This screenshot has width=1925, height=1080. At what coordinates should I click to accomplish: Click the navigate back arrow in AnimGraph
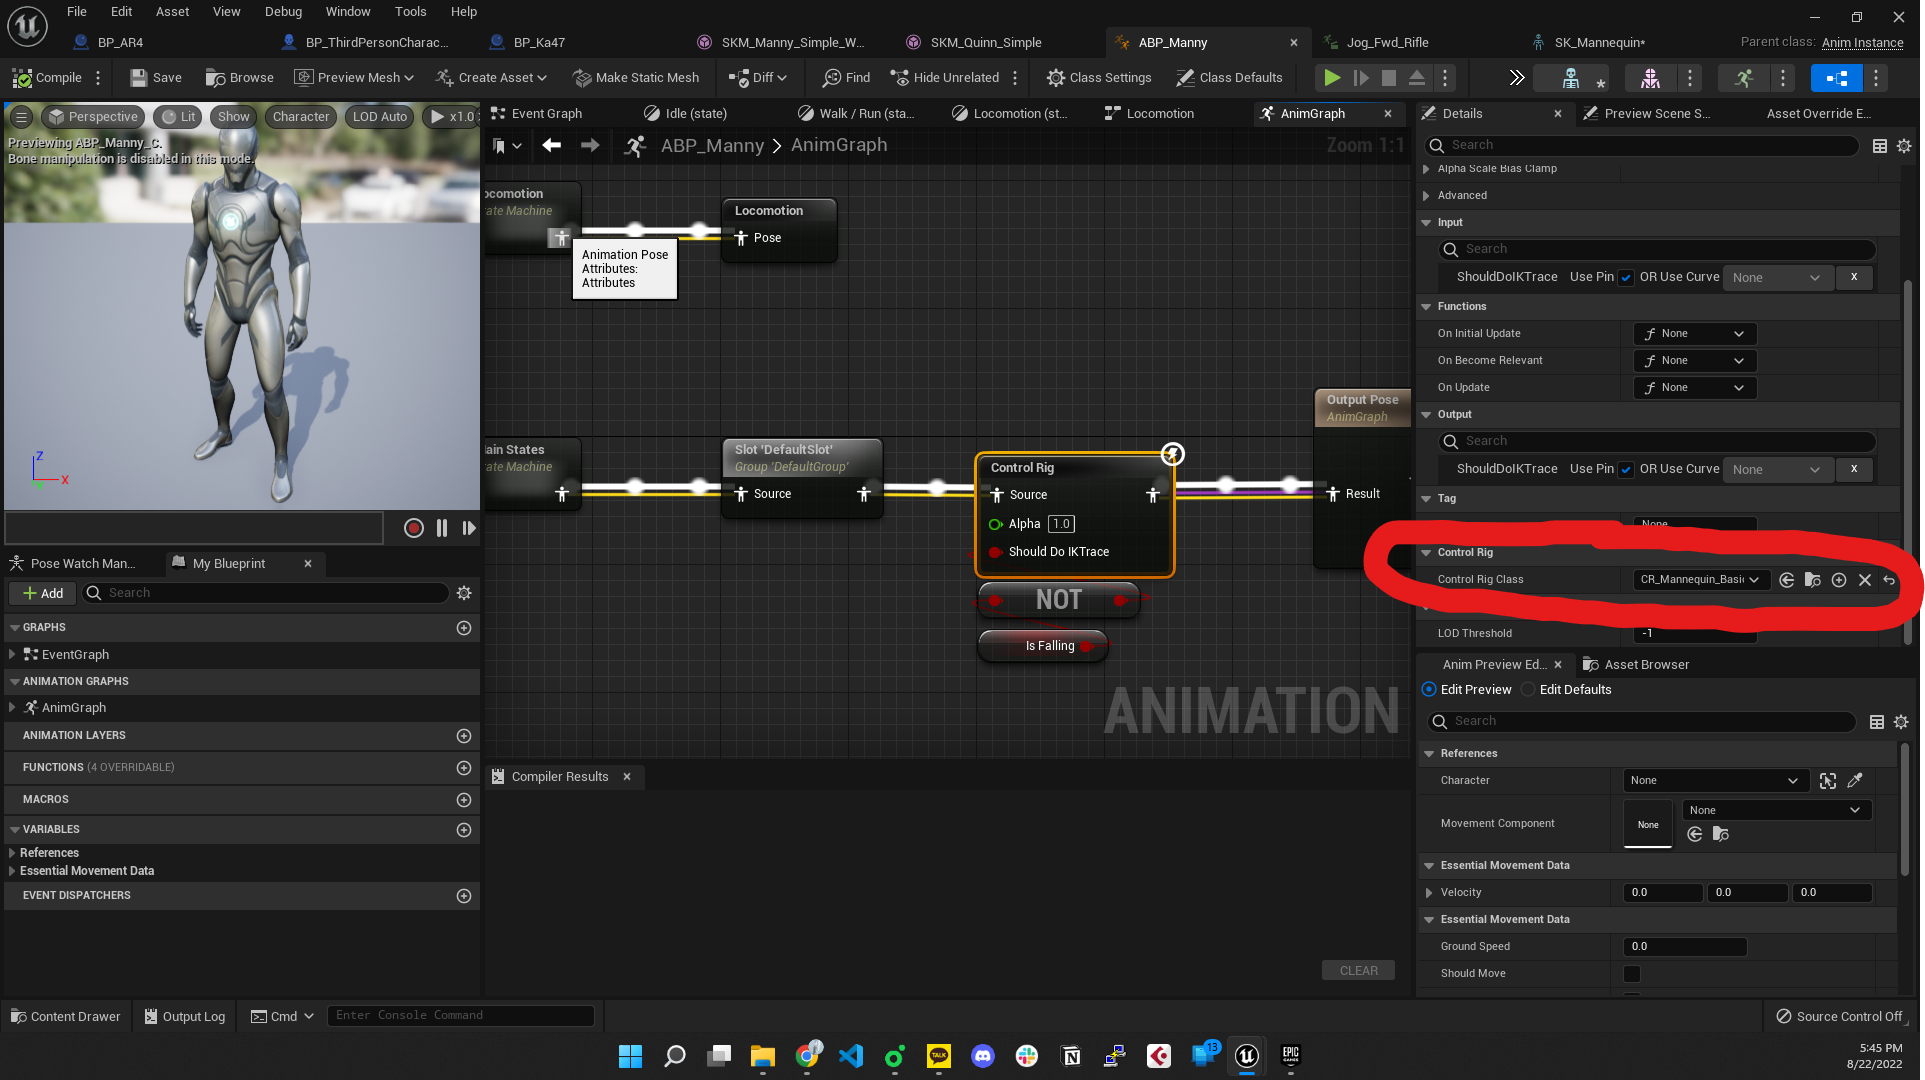pos(551,145)
